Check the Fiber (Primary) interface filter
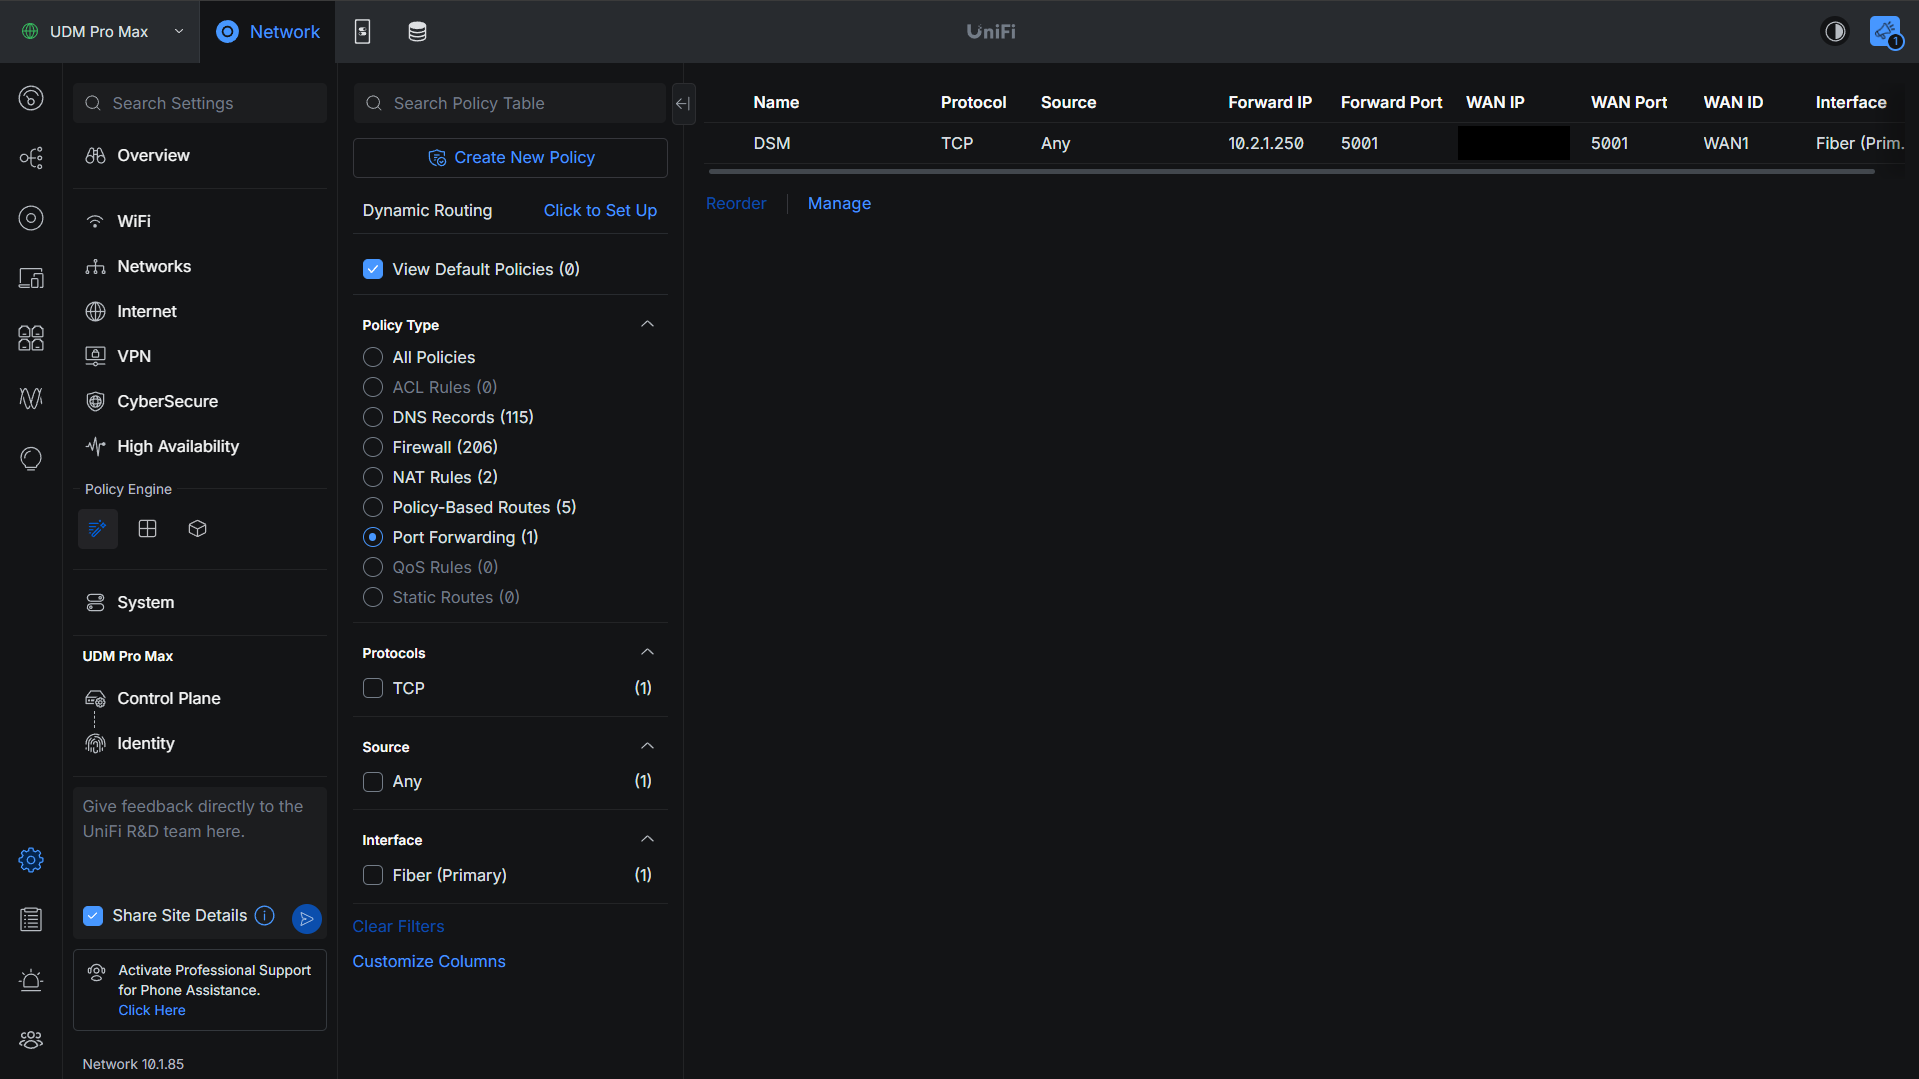 [x=373, y=875]
